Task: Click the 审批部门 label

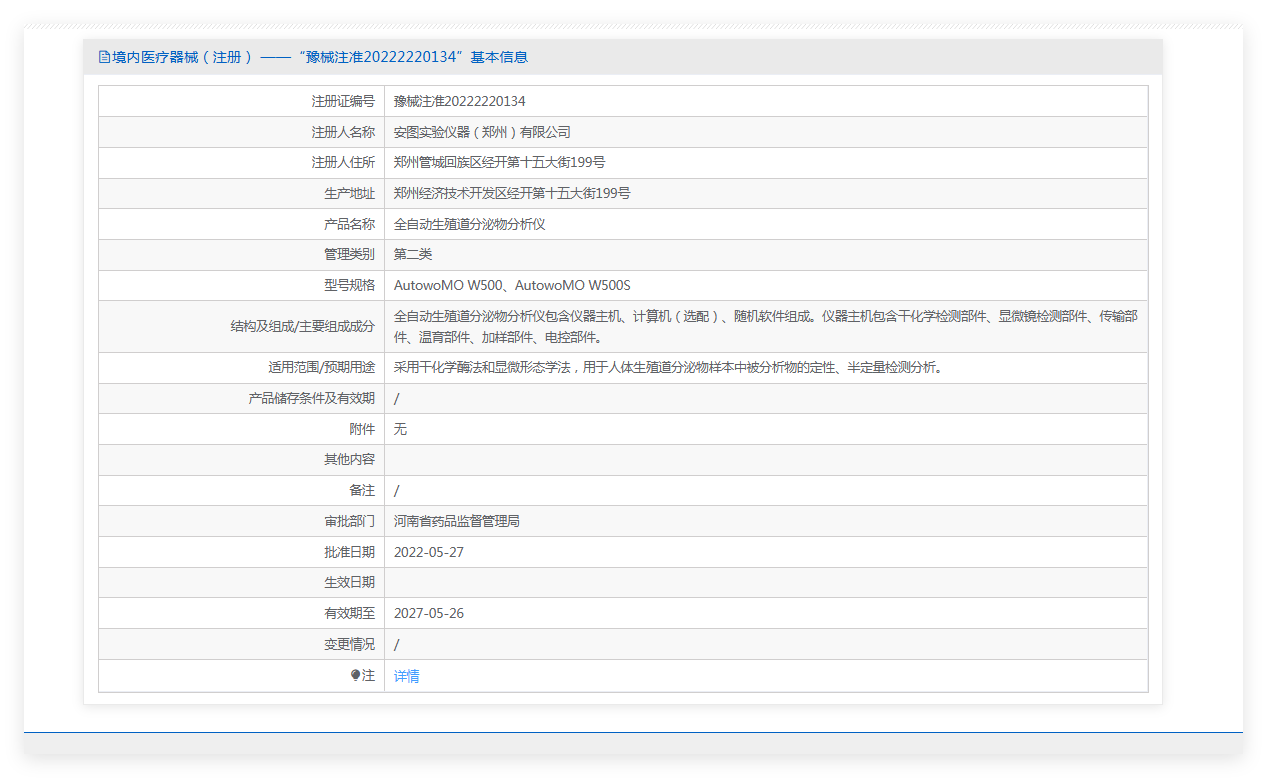Action: coord(349,521)
